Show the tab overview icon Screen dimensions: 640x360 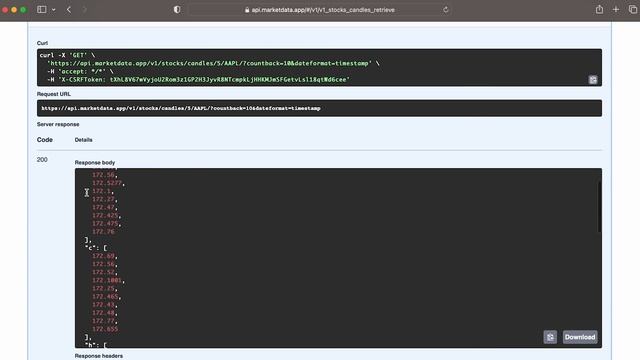point(633,9)
